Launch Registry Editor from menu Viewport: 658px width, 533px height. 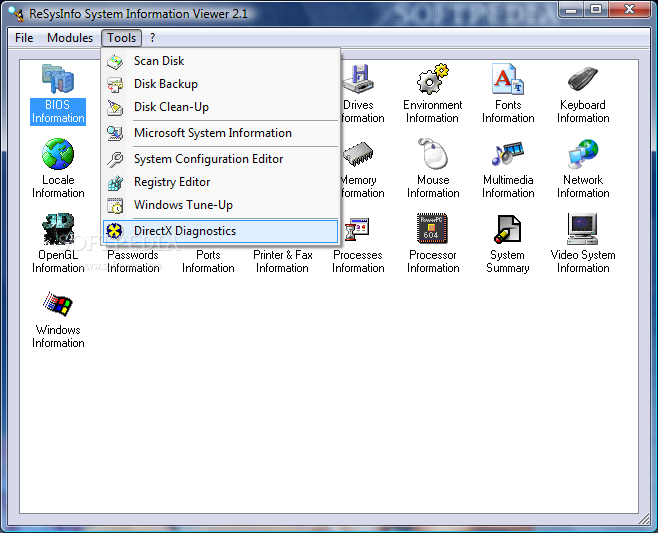[220, 182]
